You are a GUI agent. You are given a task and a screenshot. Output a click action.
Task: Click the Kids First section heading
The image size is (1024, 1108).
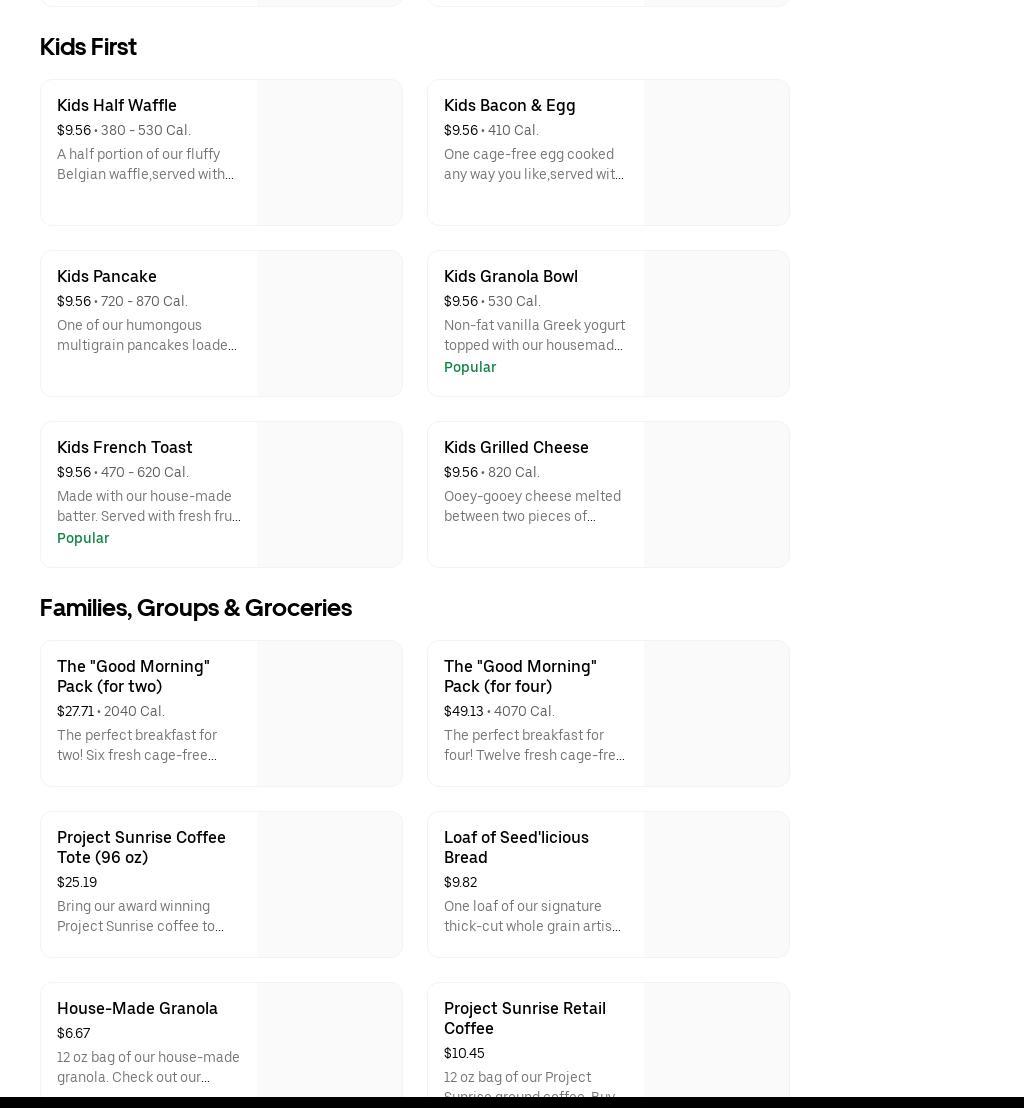tap(88, 47)
